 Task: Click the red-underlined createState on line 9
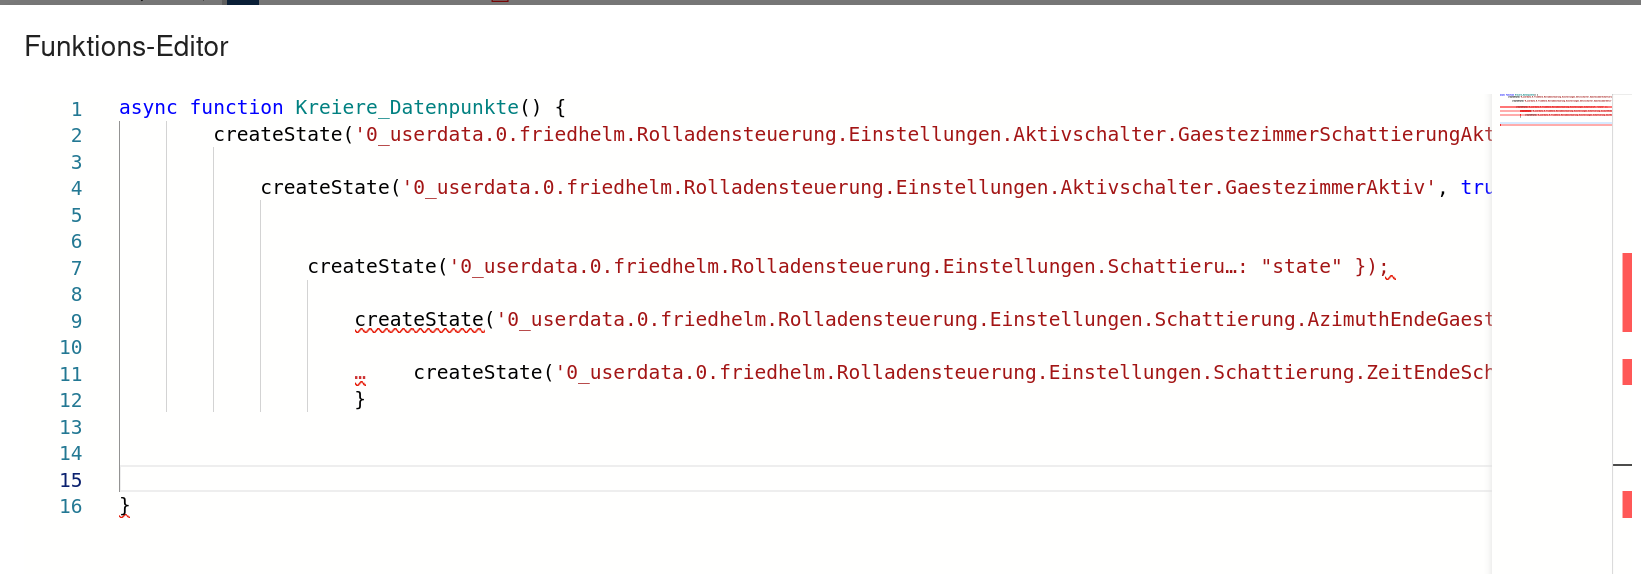419,320
